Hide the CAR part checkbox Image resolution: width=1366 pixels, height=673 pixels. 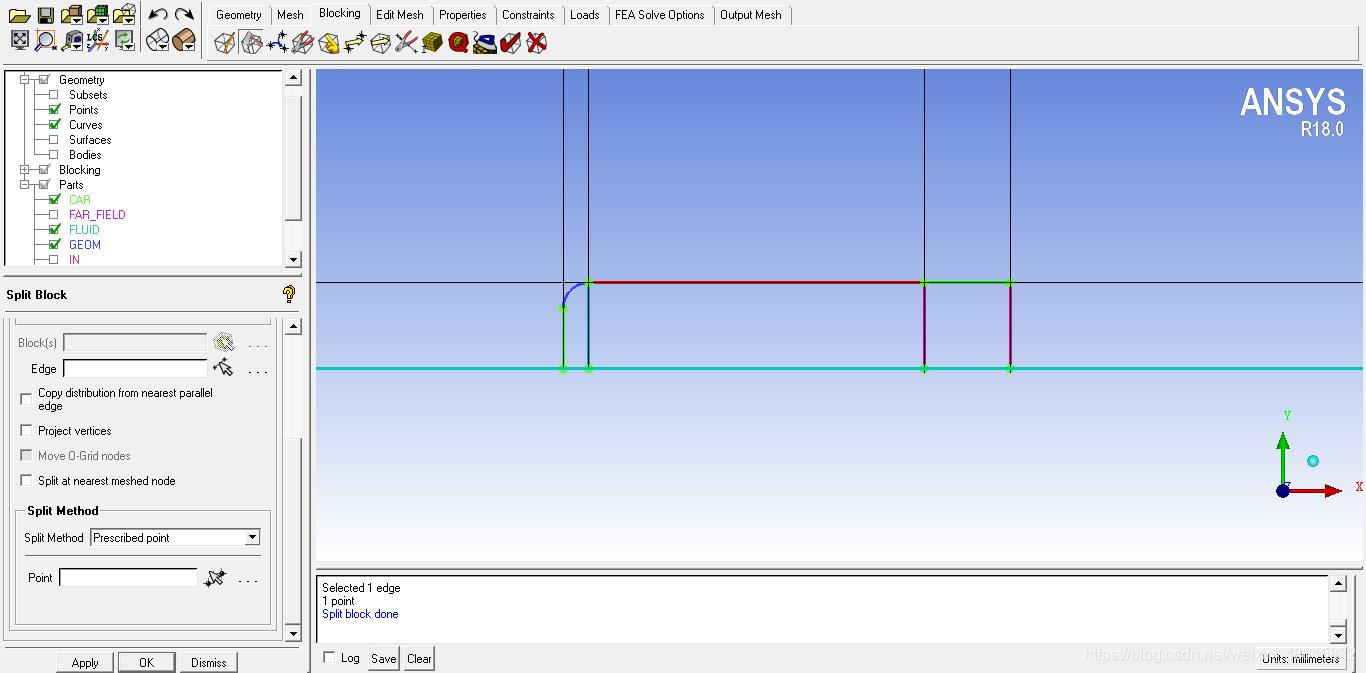pyautogui.click(x=54, y=200)
